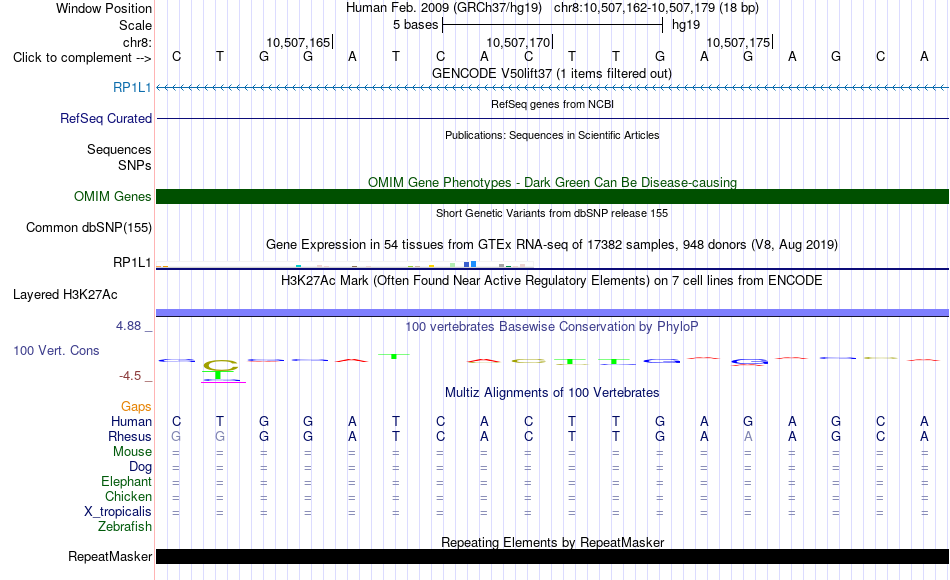Select the orange Gaps label

(x=136, y=406)
